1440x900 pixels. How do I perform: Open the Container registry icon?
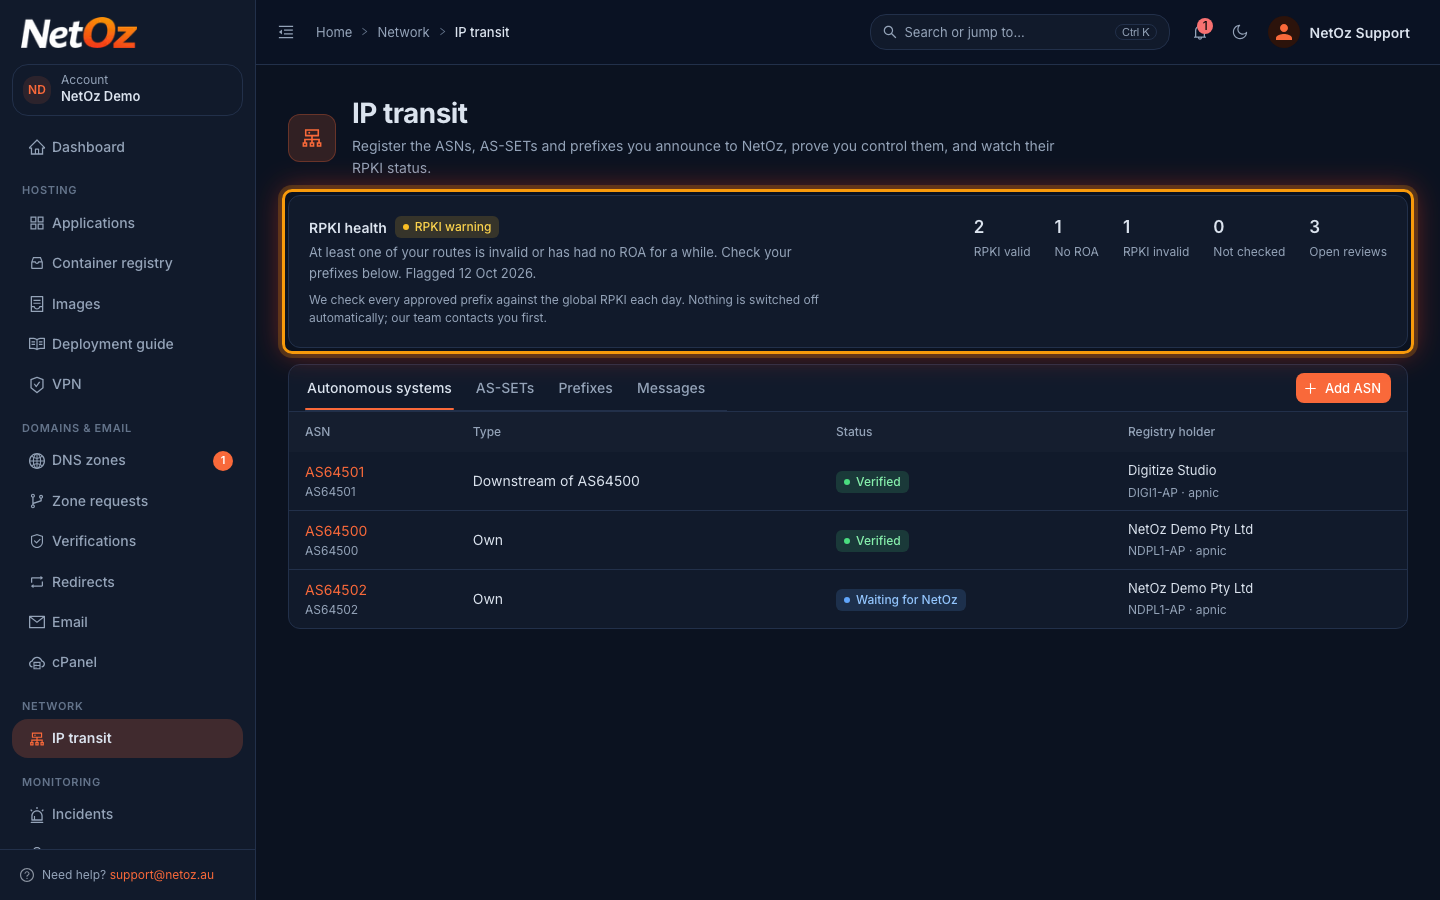pos(37,263)
